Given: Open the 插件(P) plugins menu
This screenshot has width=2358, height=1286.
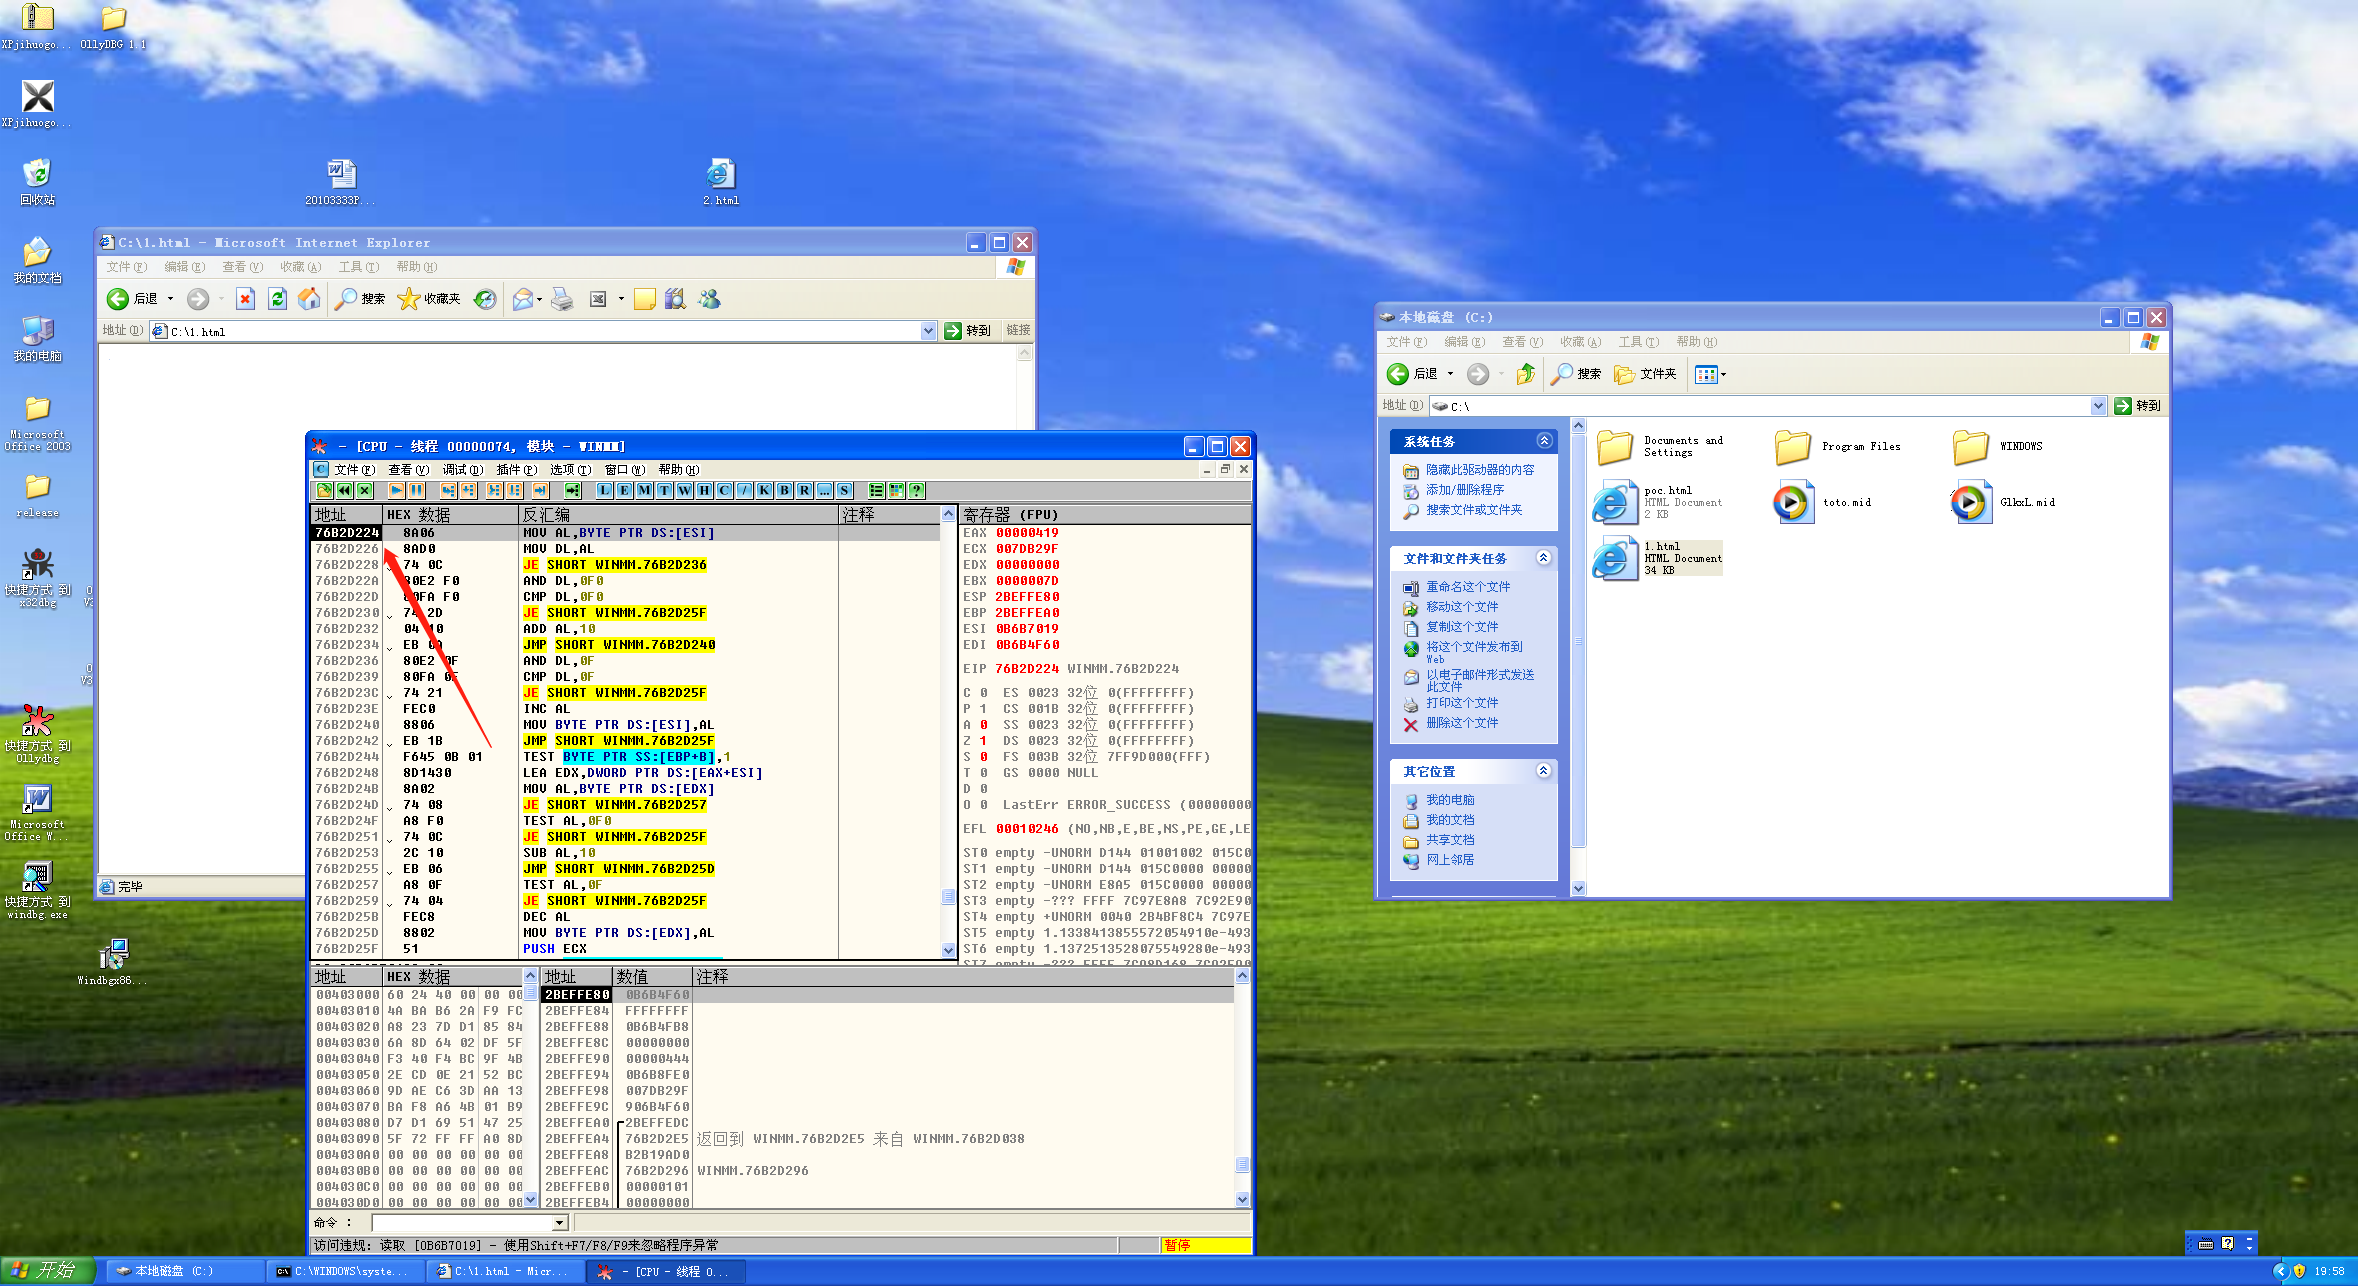Looking at the screenshot, I should (516, 470).
